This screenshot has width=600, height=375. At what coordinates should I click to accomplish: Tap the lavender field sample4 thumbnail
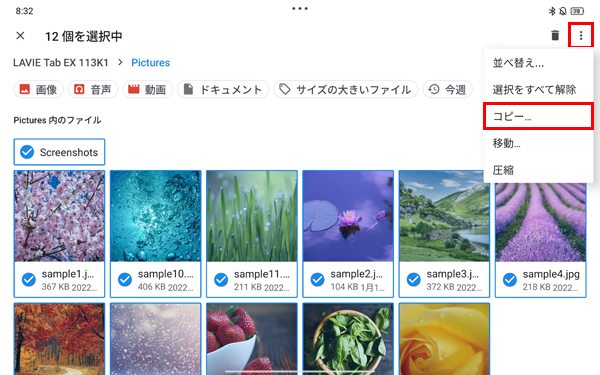point(541,223)
